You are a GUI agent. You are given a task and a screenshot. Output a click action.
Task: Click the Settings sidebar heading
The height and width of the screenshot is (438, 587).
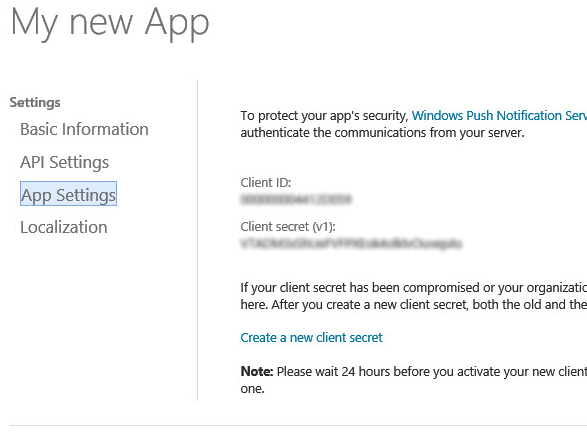coord(35,102)
